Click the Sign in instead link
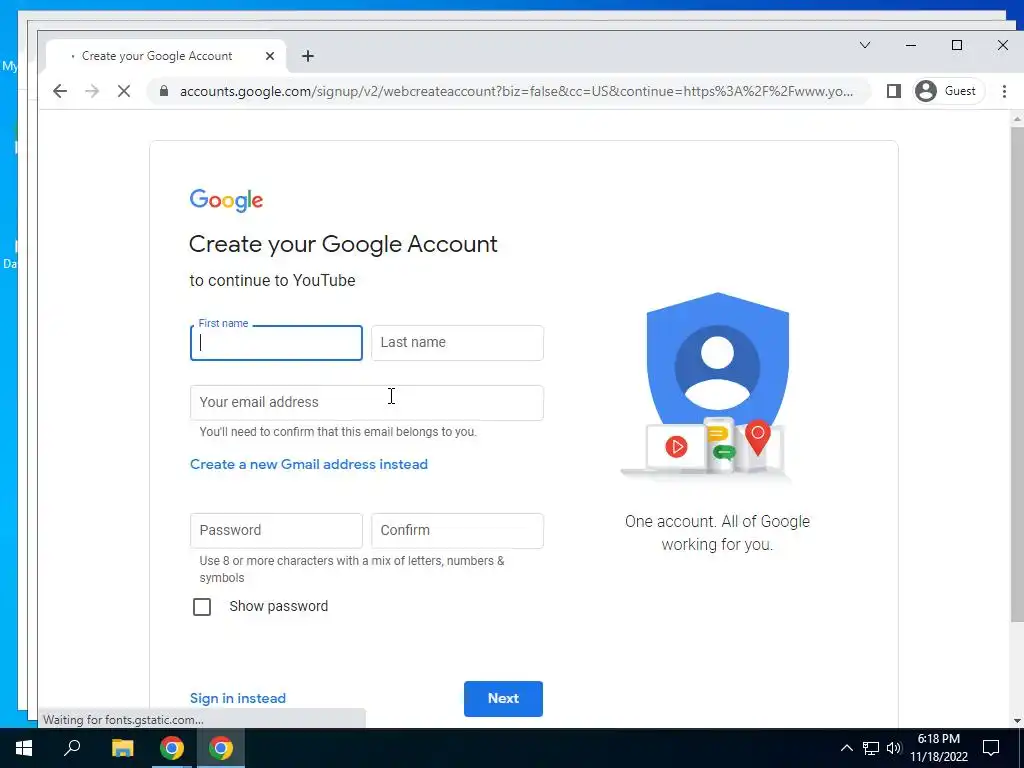Screen dimensions: 1024x768 (238, 698)
